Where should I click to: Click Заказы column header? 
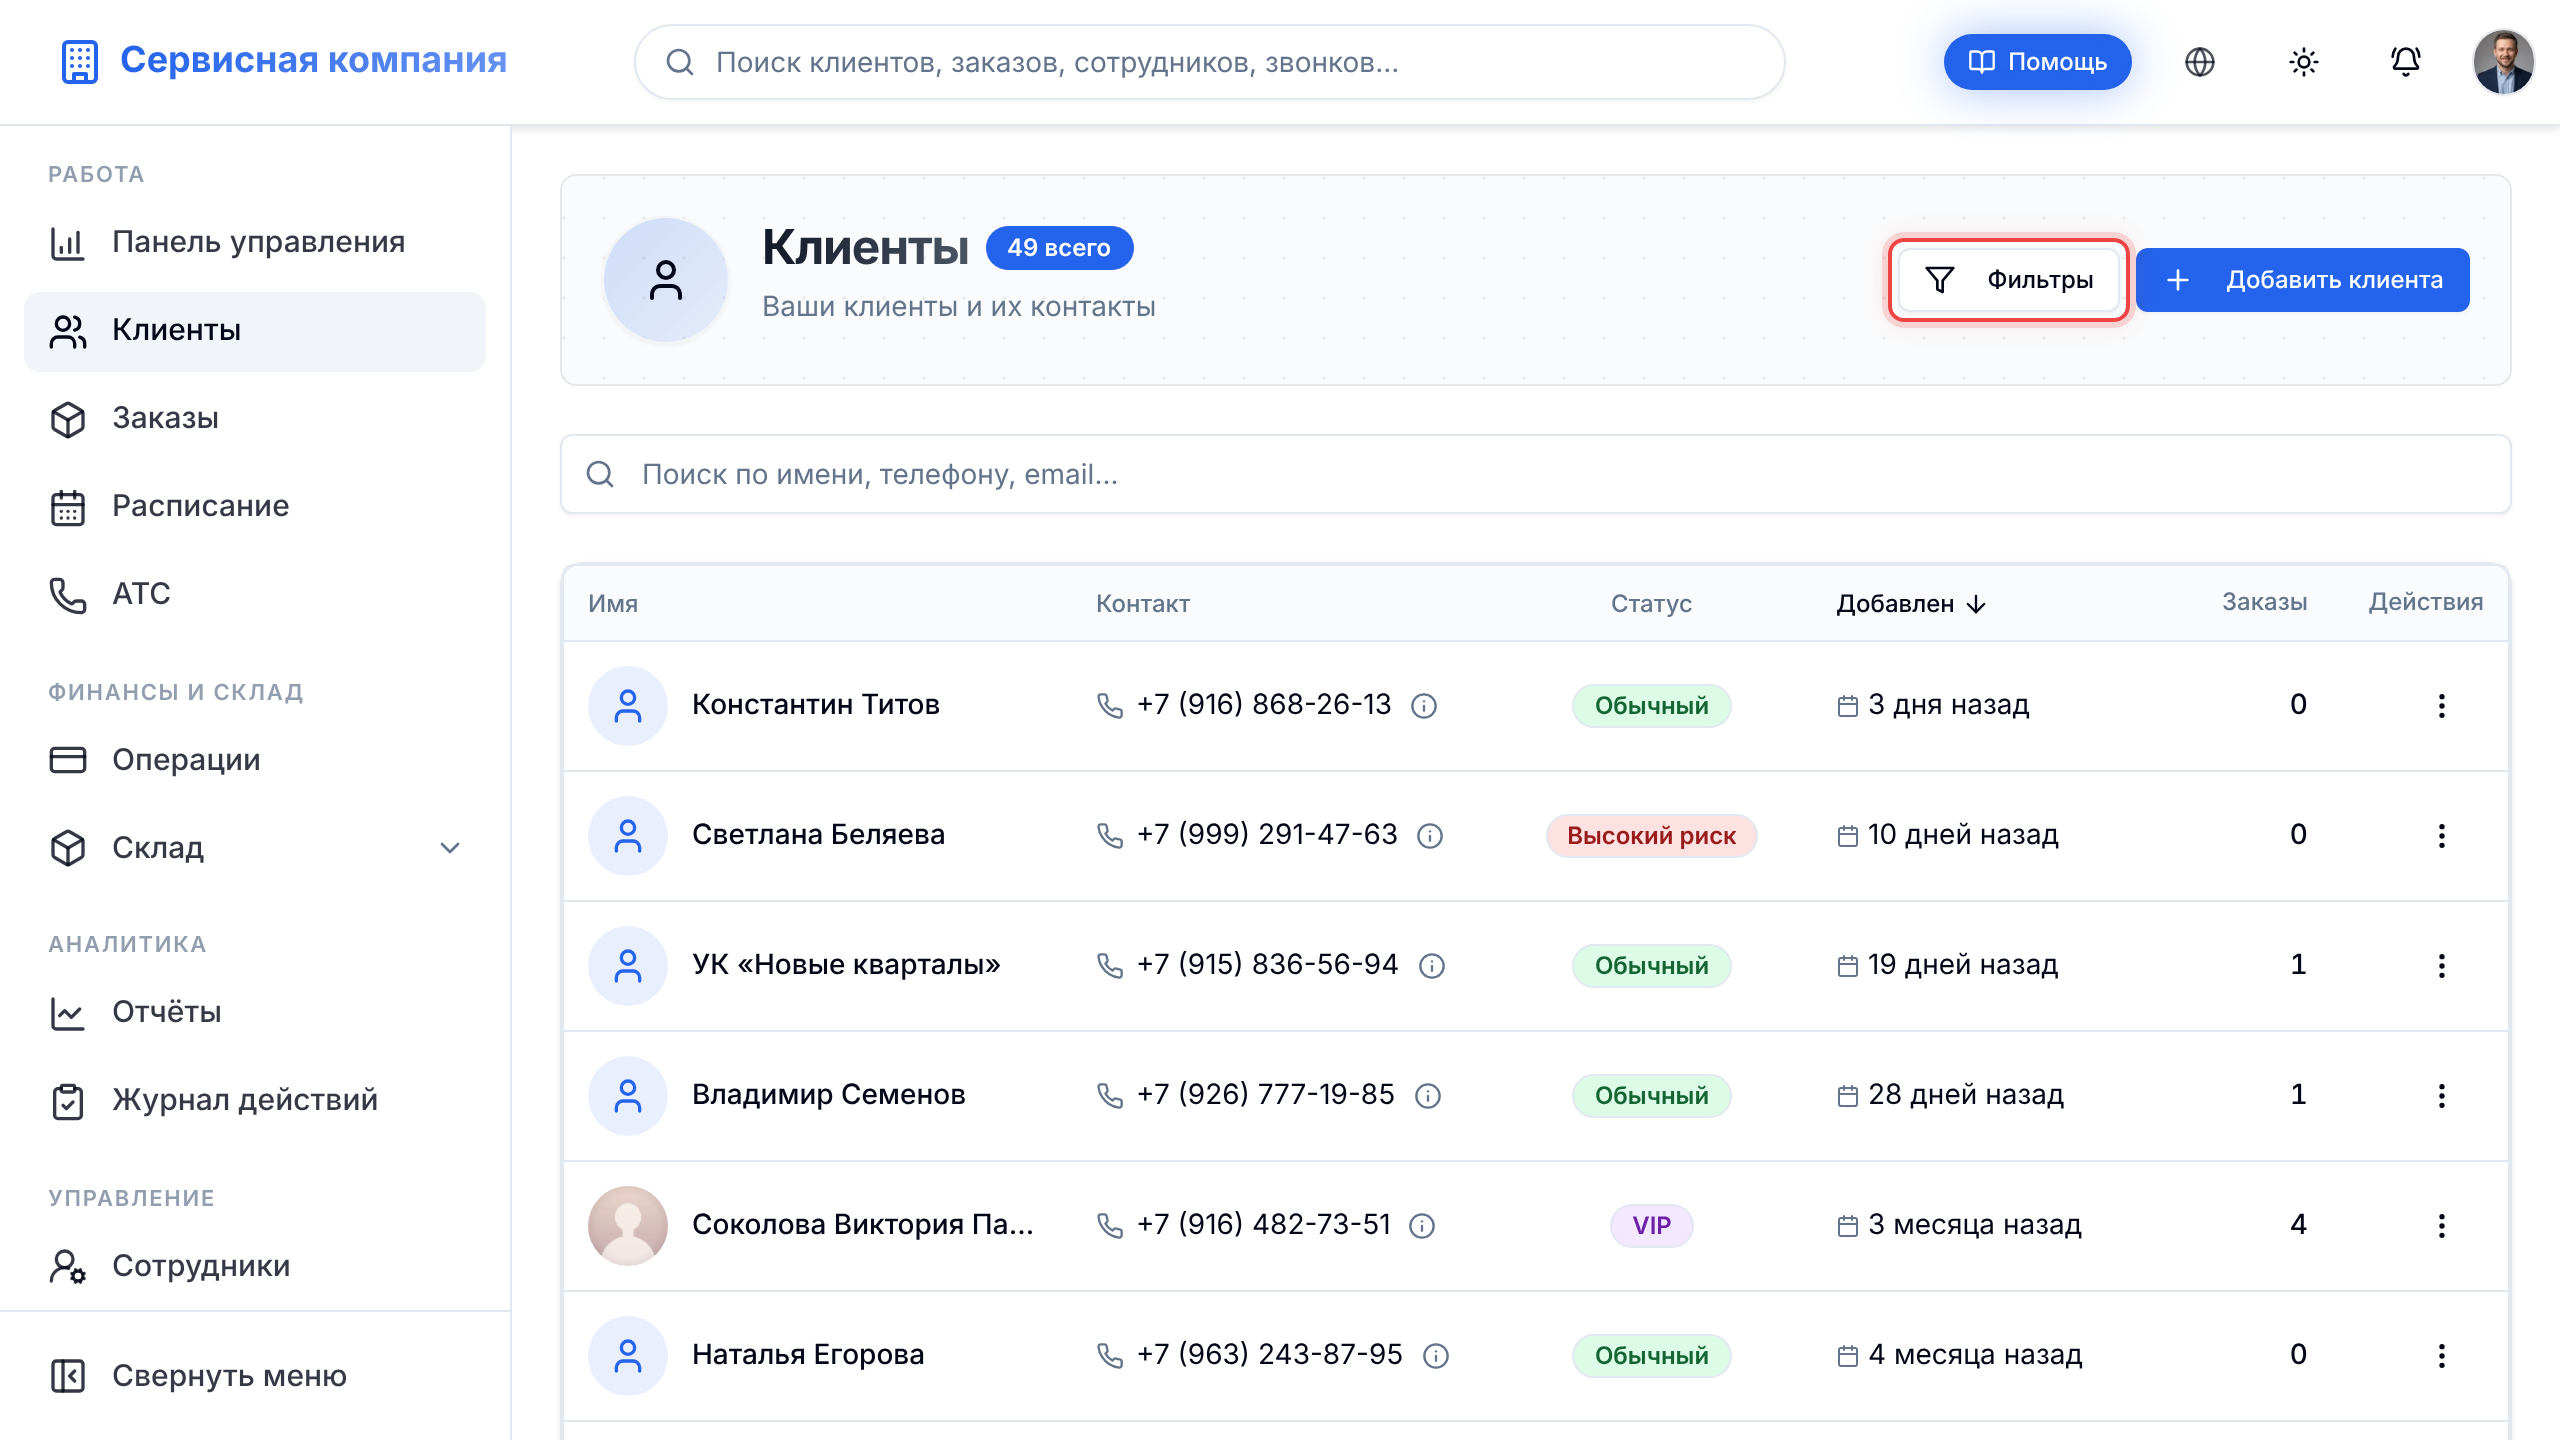[x=2264, y=602]
